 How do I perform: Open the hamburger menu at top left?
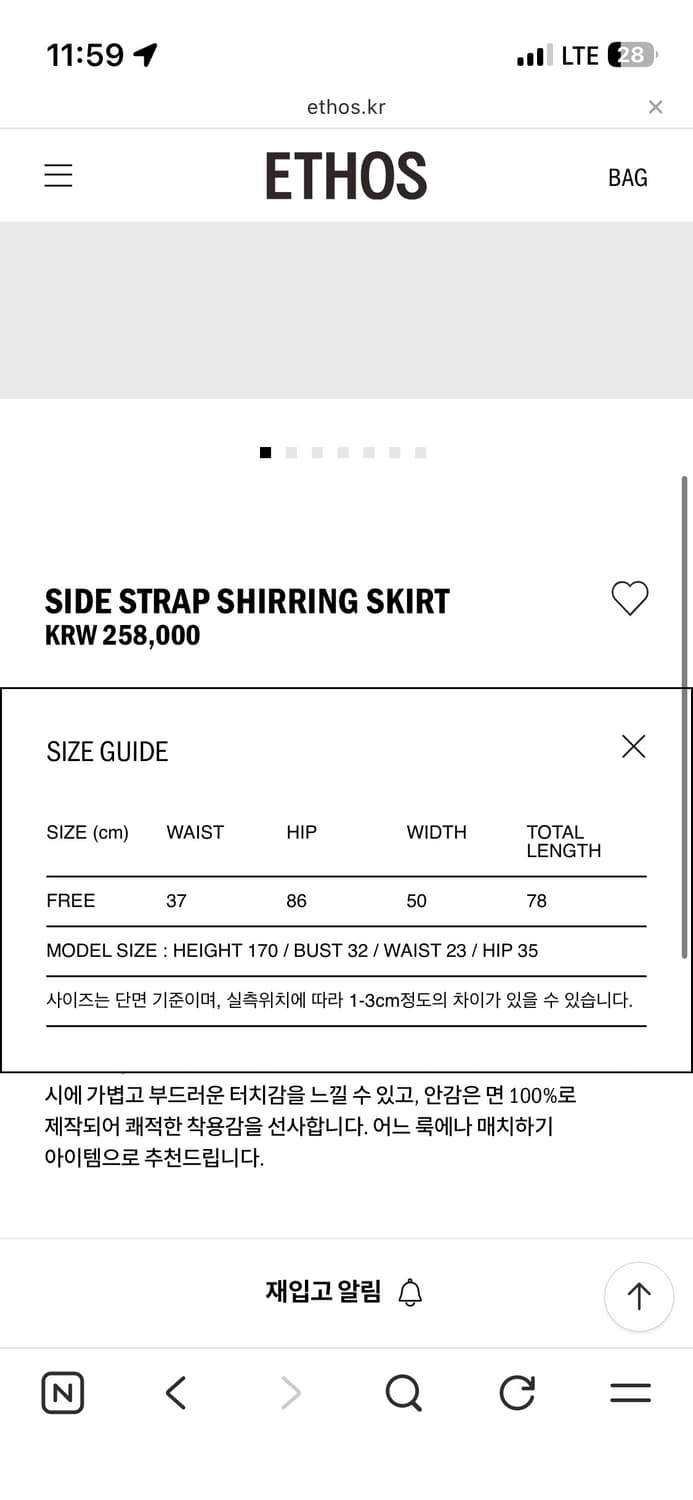(59, 176)
